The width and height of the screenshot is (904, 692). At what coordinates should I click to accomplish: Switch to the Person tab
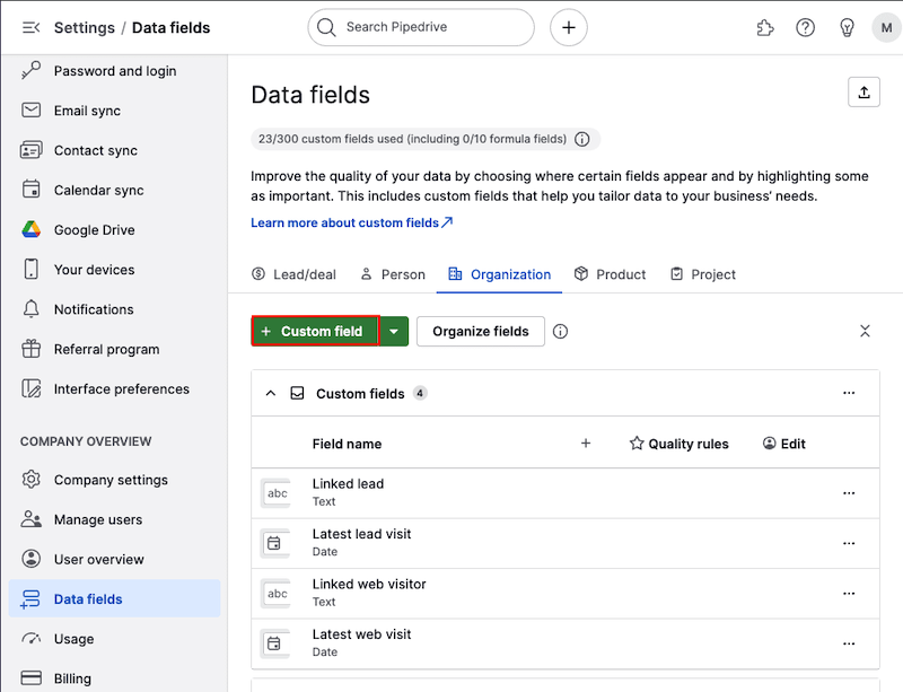pos(393,274)
